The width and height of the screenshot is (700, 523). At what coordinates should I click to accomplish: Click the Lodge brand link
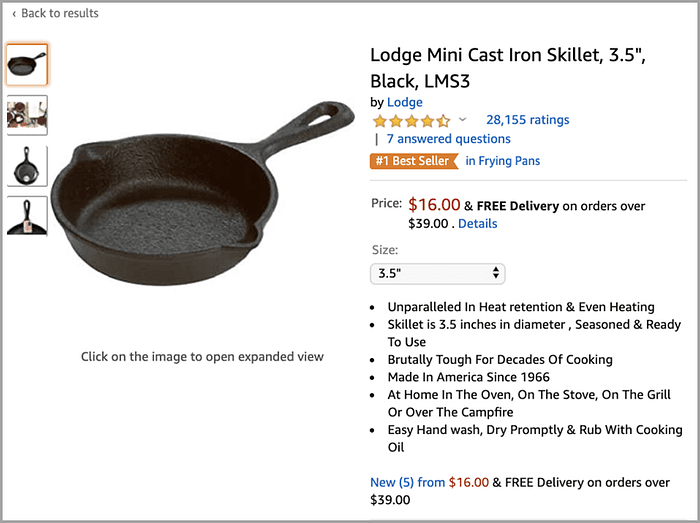point(404,102)
